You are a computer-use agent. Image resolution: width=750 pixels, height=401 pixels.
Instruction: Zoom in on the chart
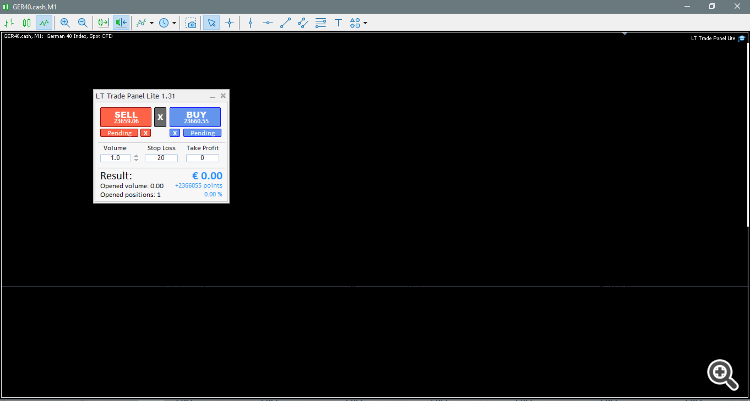(x=65, y=22)
